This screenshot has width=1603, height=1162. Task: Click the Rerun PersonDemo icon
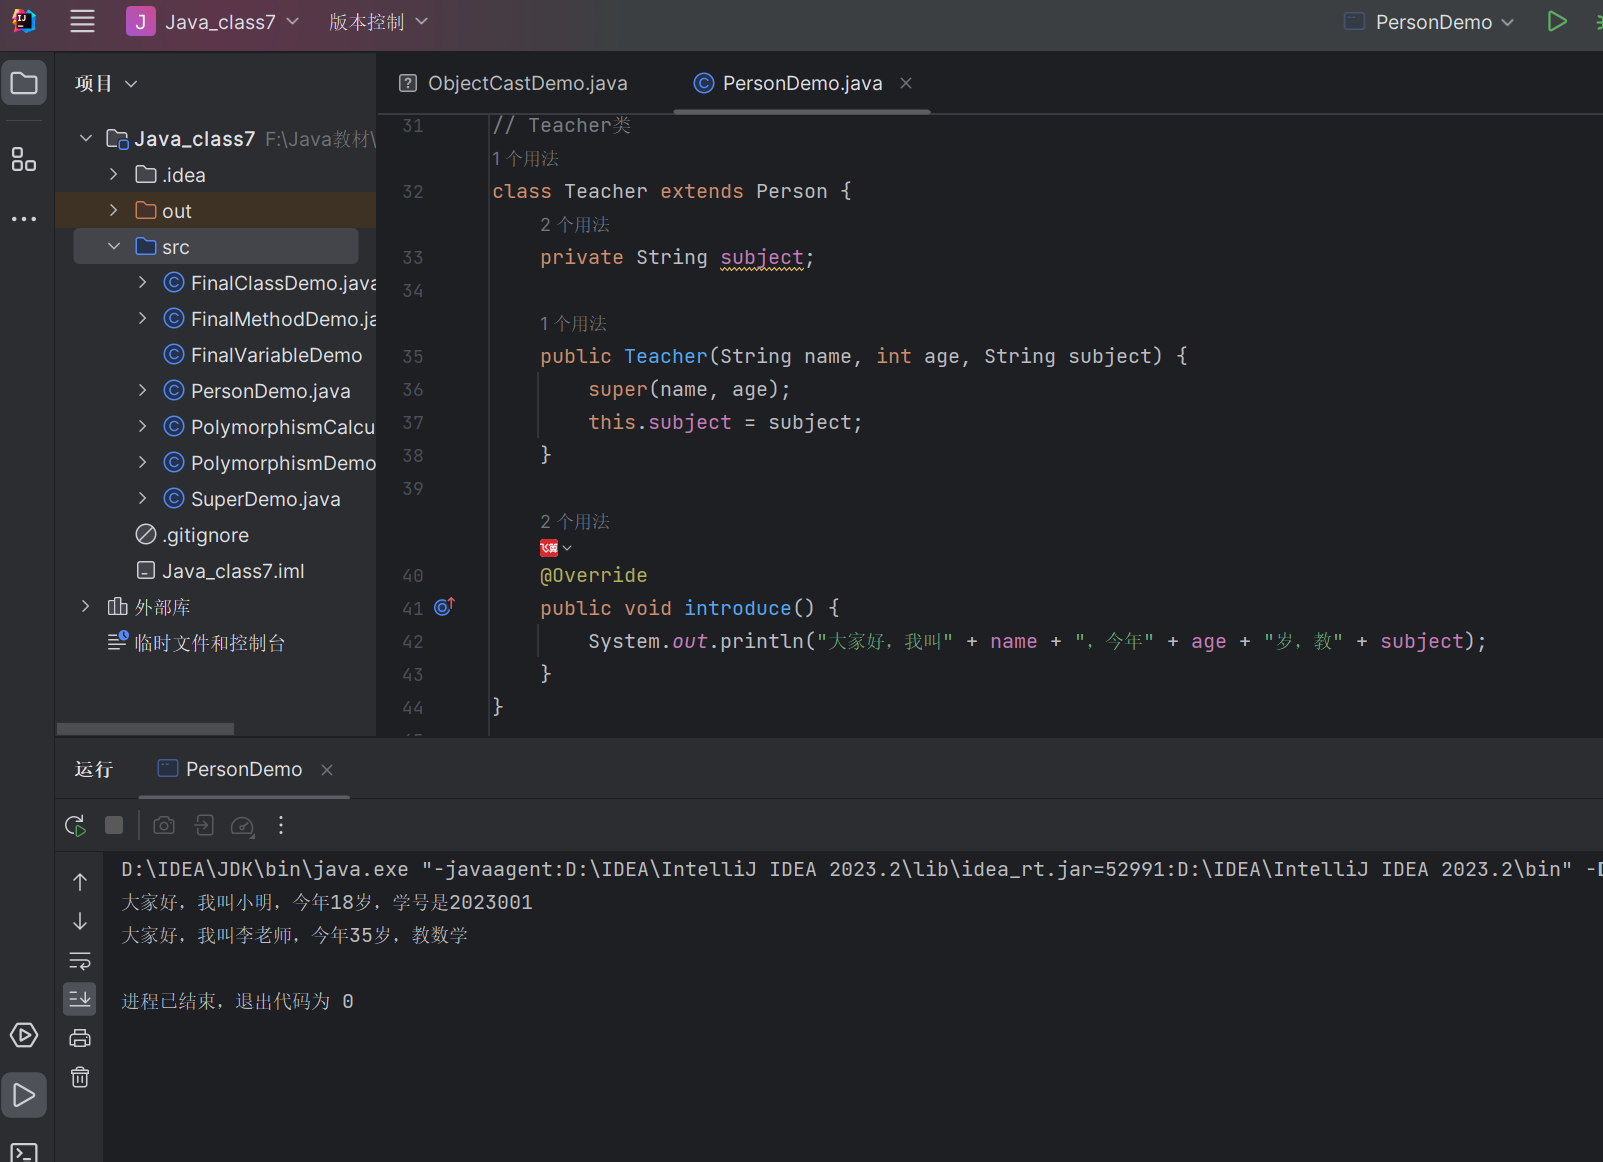tap(75, 826)
